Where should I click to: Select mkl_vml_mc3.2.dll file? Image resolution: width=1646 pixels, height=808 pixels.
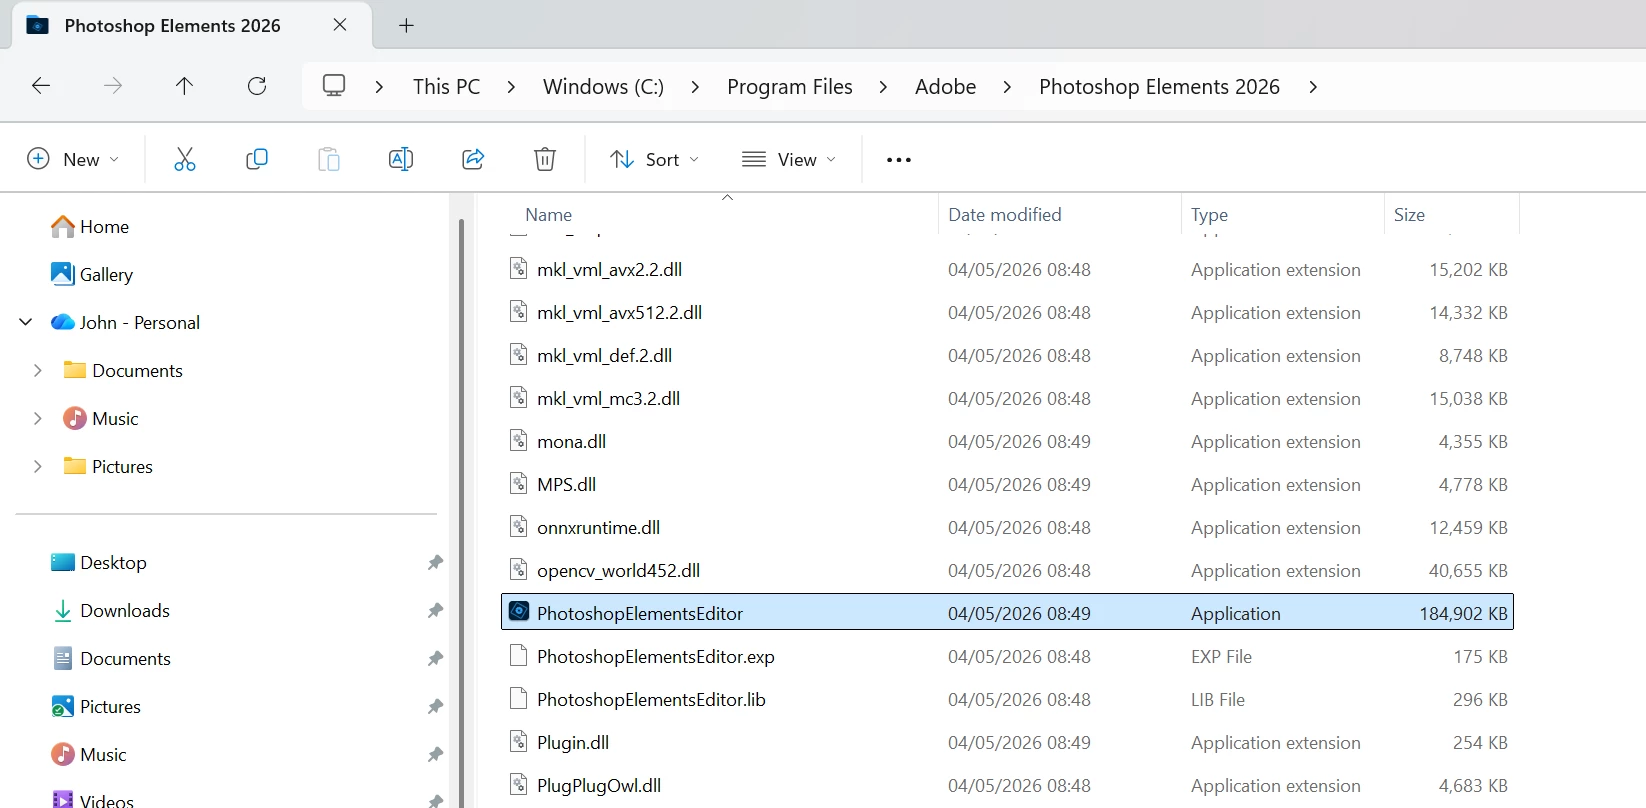pyautogui.click(x=1007, y=399)
